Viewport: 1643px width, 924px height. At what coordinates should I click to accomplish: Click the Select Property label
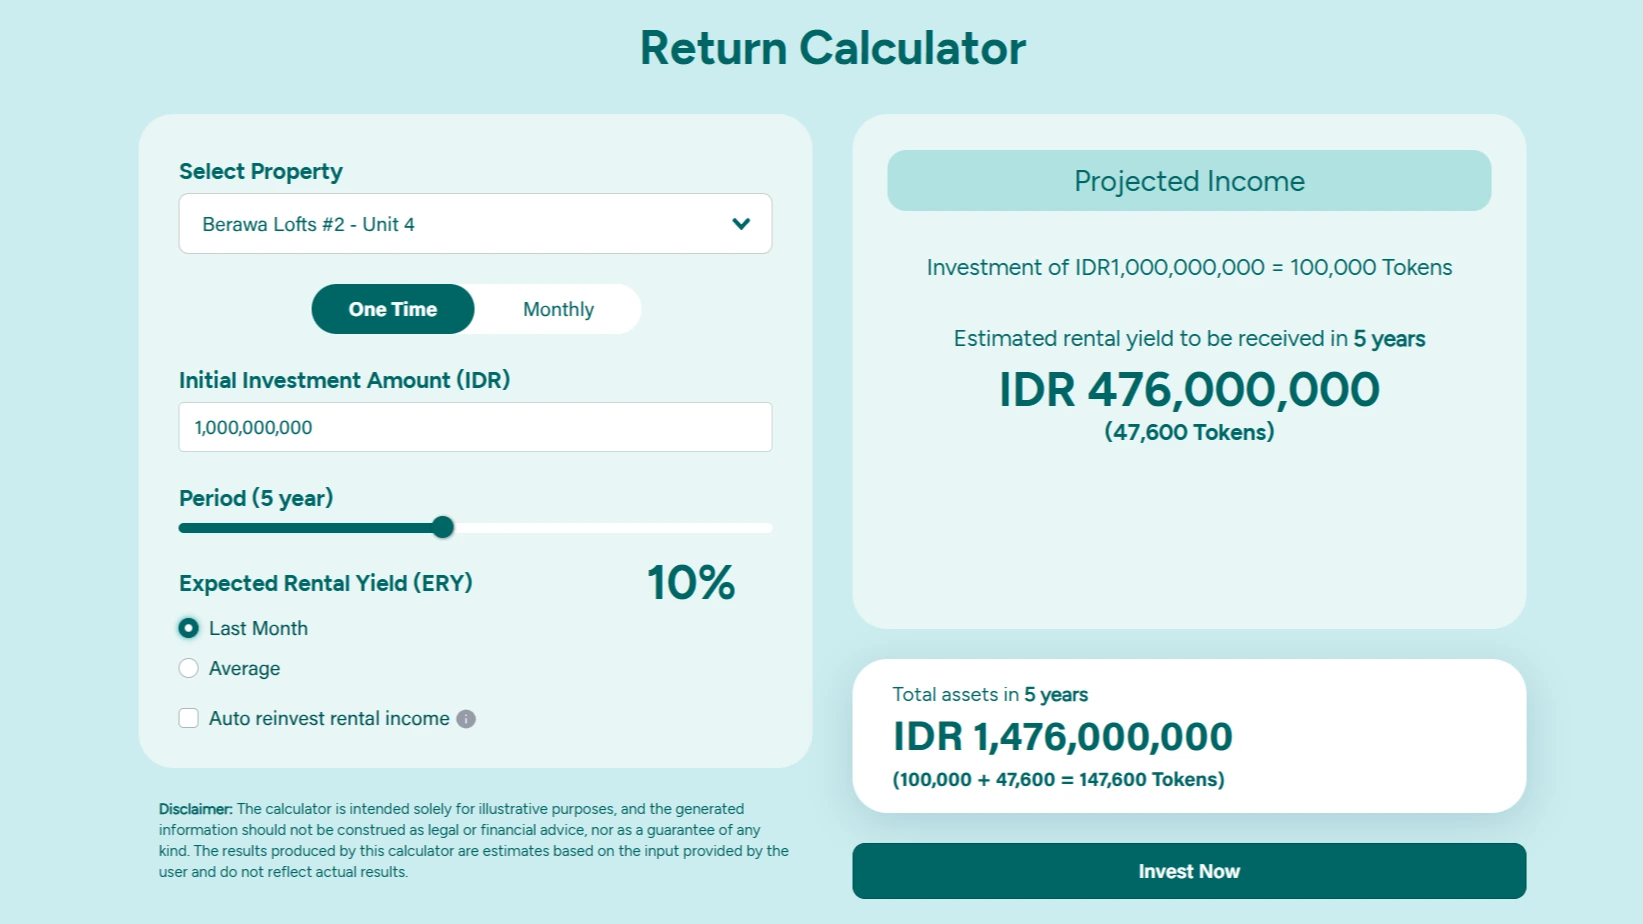[261, 171]
